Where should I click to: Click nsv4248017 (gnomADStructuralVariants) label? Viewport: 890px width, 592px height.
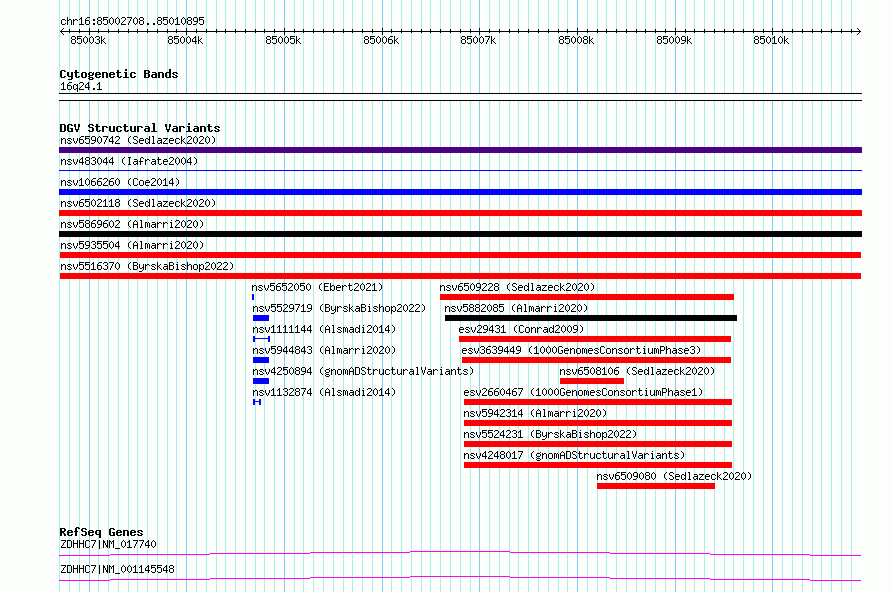574,455
